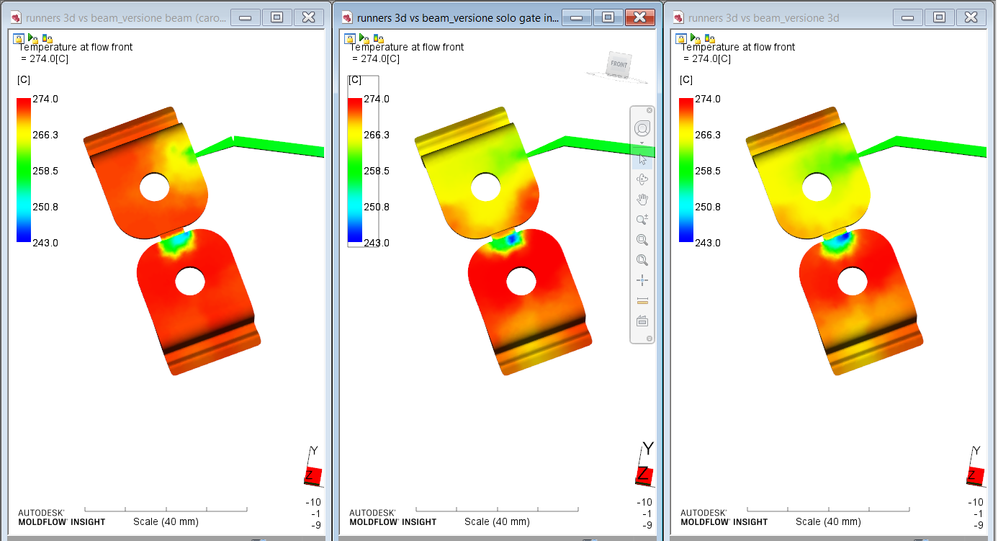Click the study icon in left window title

(x=16, y=18)
